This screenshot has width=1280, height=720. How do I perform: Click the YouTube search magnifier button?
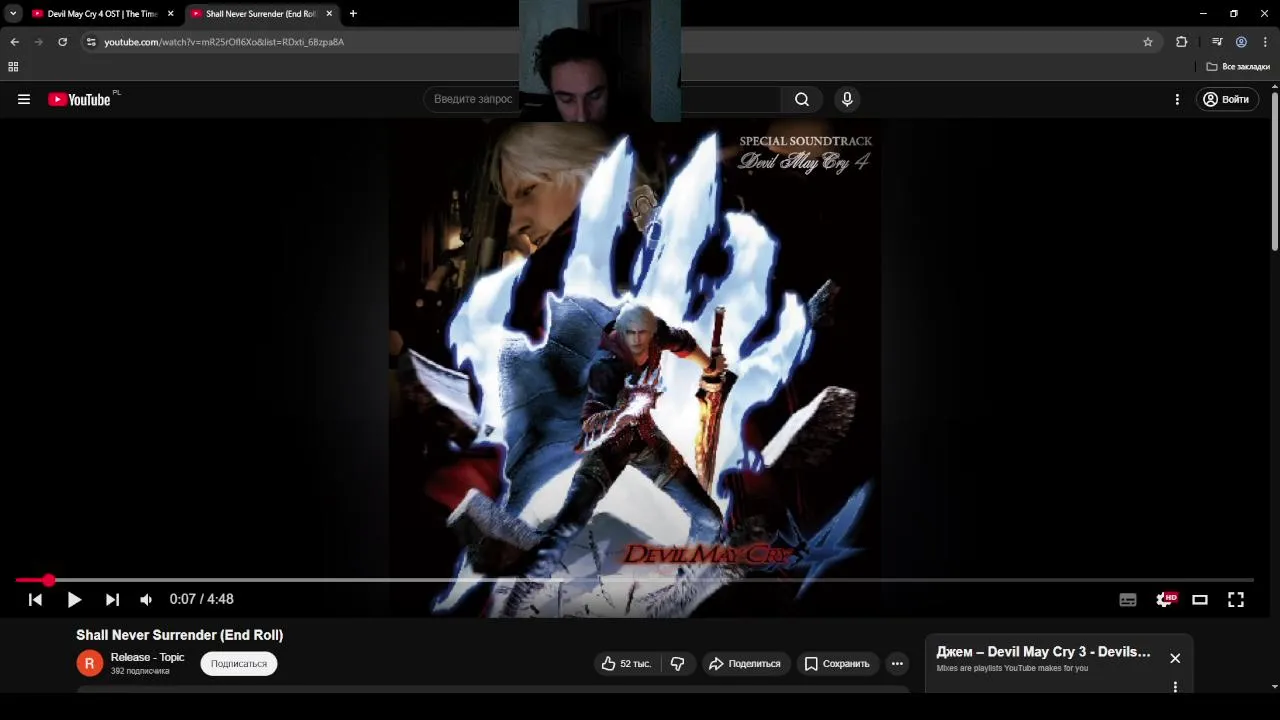[x=802, y=99]
